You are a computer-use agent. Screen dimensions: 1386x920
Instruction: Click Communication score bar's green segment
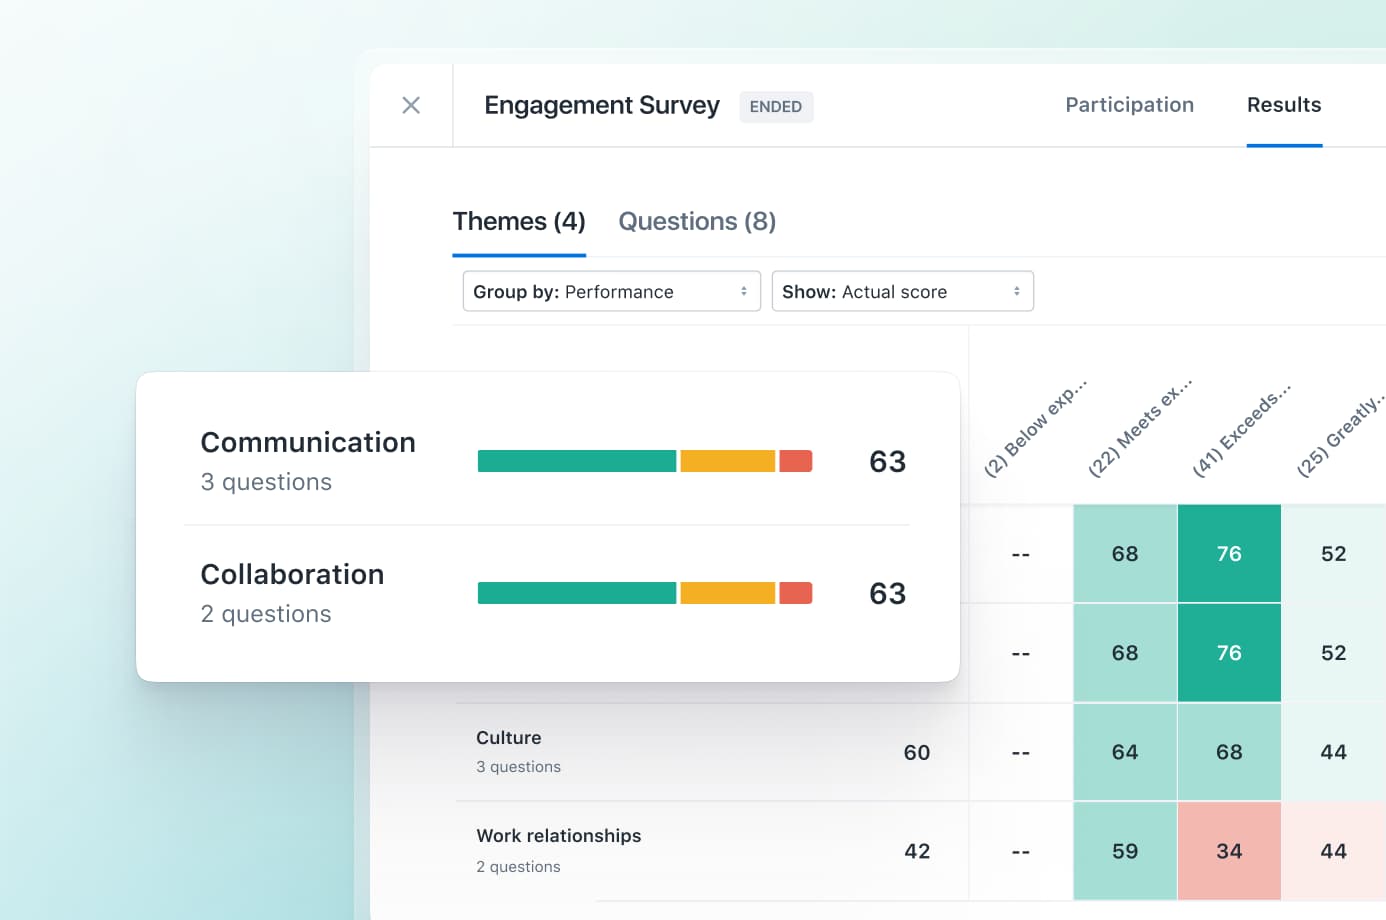coord(577,461)
